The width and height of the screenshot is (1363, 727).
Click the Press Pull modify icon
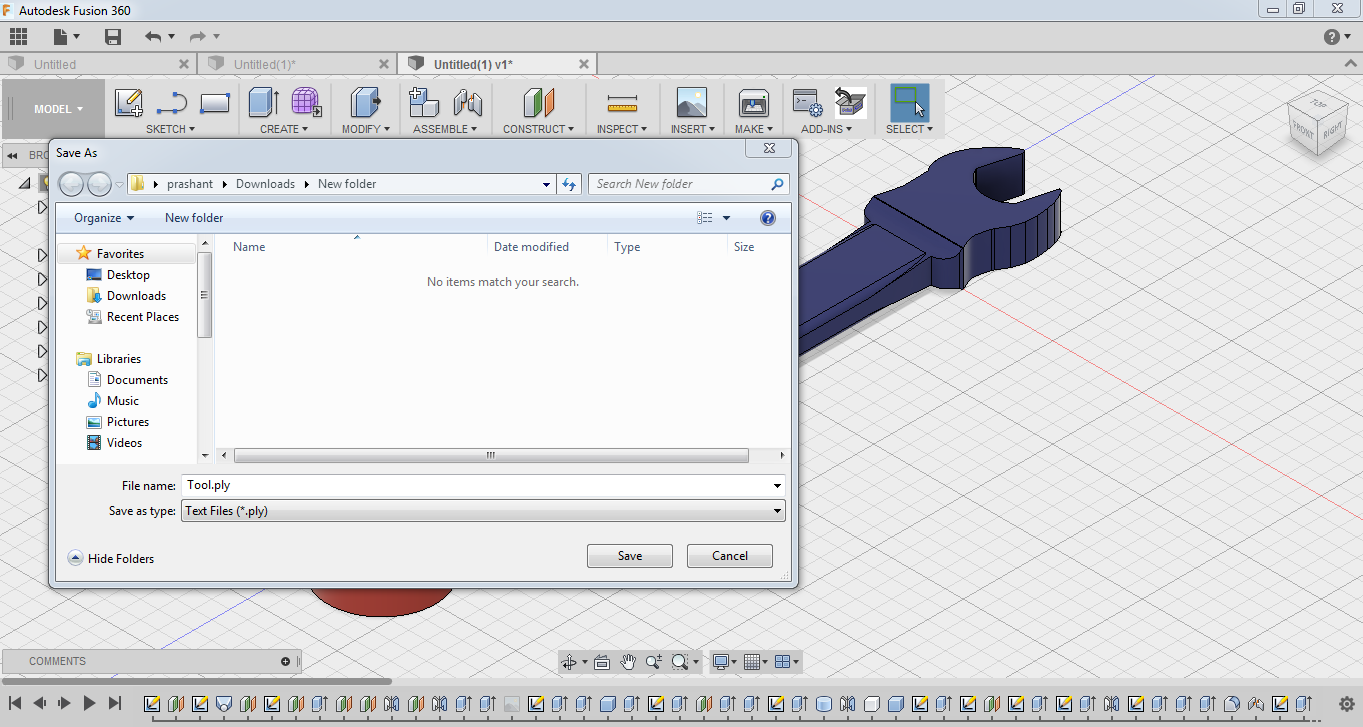[x=365, y=103]
